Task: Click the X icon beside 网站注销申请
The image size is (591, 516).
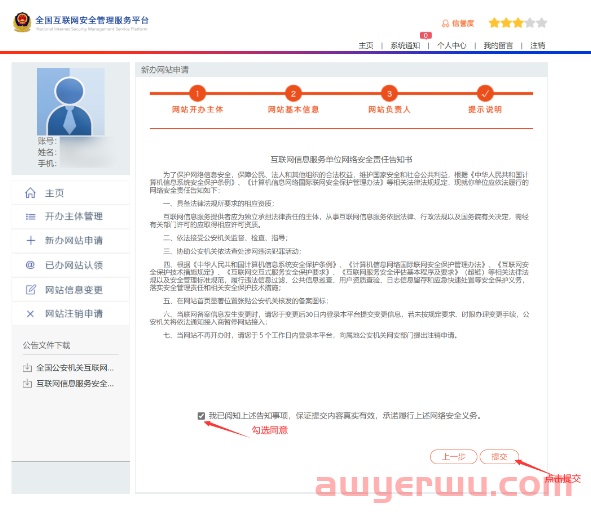Action: 31,314
